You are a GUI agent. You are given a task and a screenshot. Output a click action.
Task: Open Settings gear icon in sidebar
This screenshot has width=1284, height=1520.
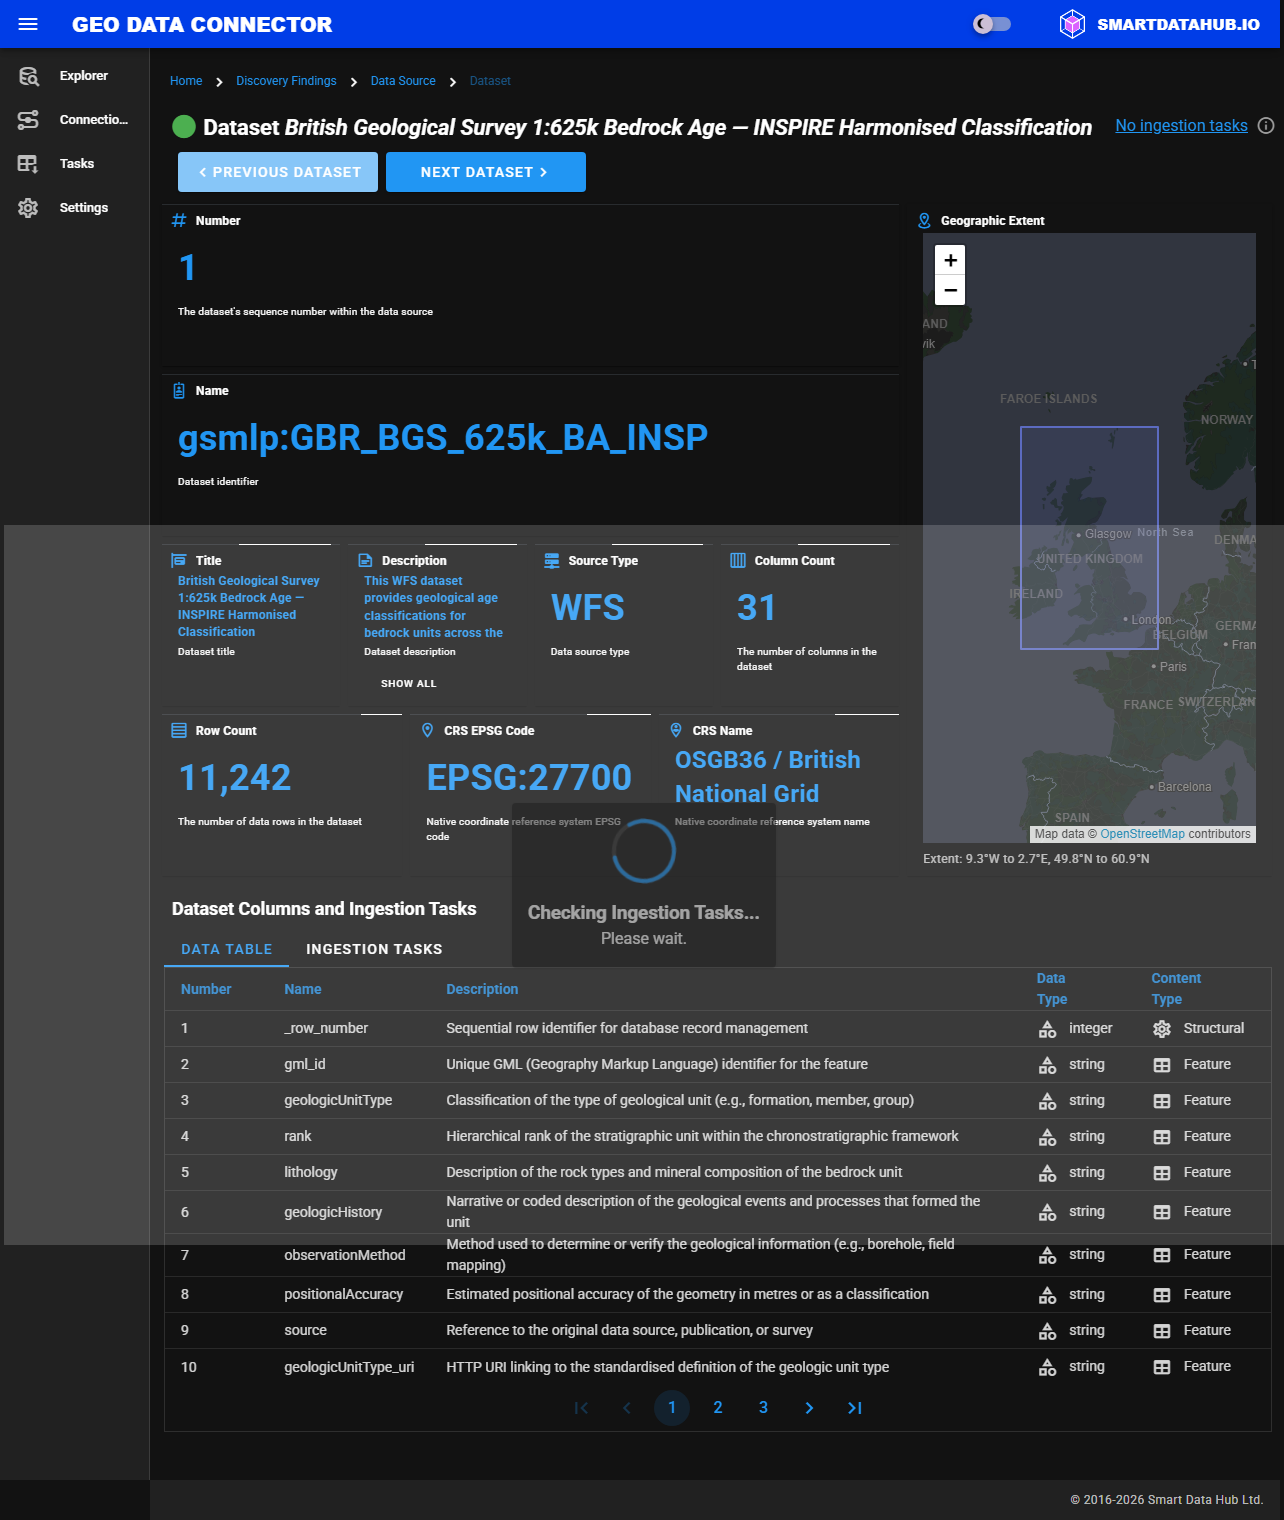(28, 208)
